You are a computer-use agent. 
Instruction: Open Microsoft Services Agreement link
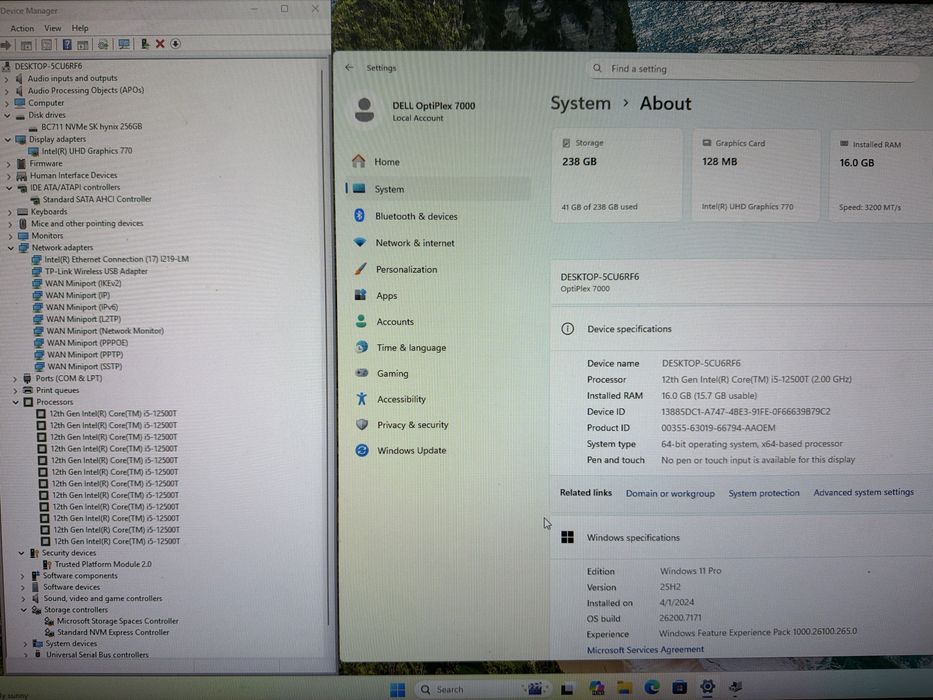(645, 650)
